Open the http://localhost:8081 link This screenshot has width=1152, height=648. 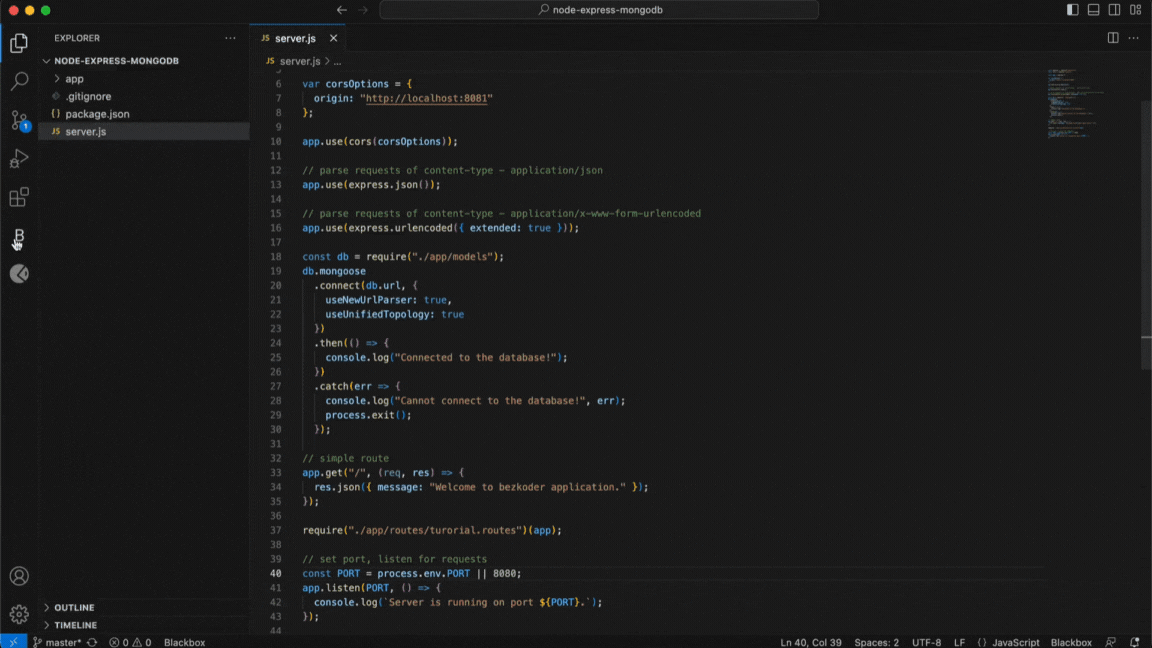pos(426,98)
